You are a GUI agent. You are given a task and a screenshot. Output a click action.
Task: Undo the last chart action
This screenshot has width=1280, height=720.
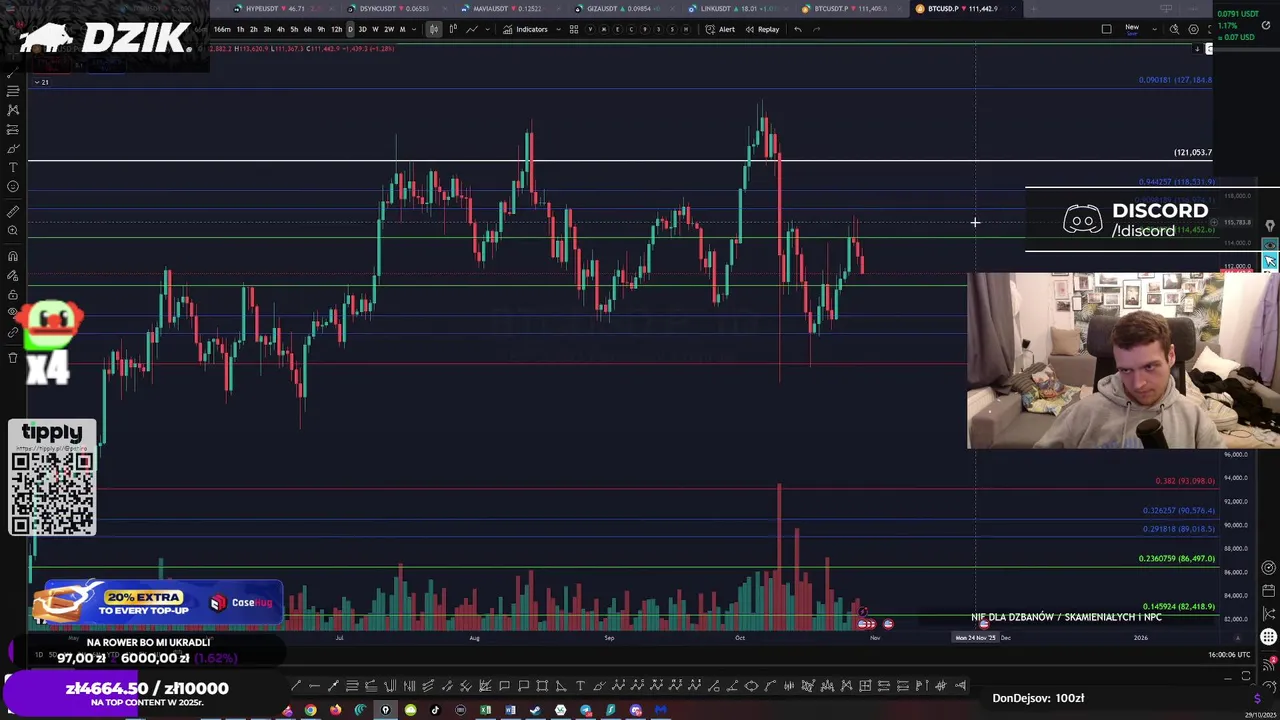coord(797,29)
